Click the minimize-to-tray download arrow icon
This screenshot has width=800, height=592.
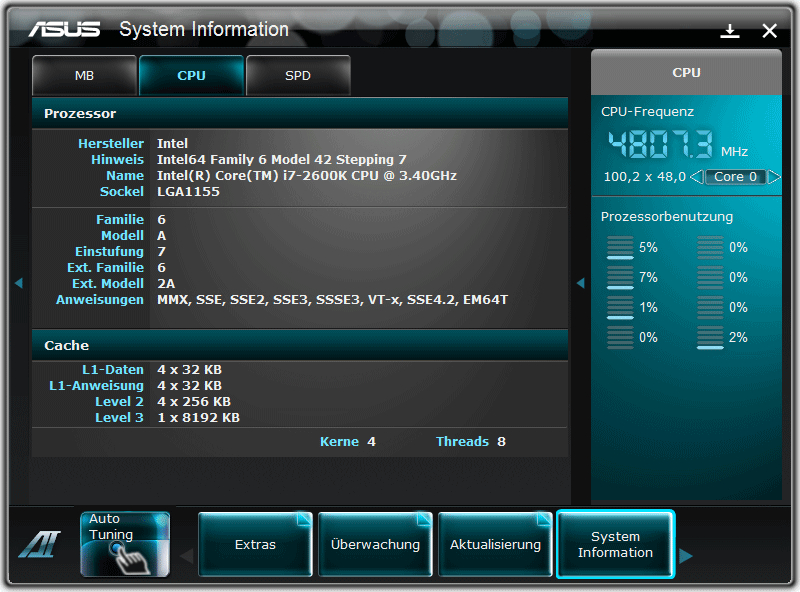[730, 31]
